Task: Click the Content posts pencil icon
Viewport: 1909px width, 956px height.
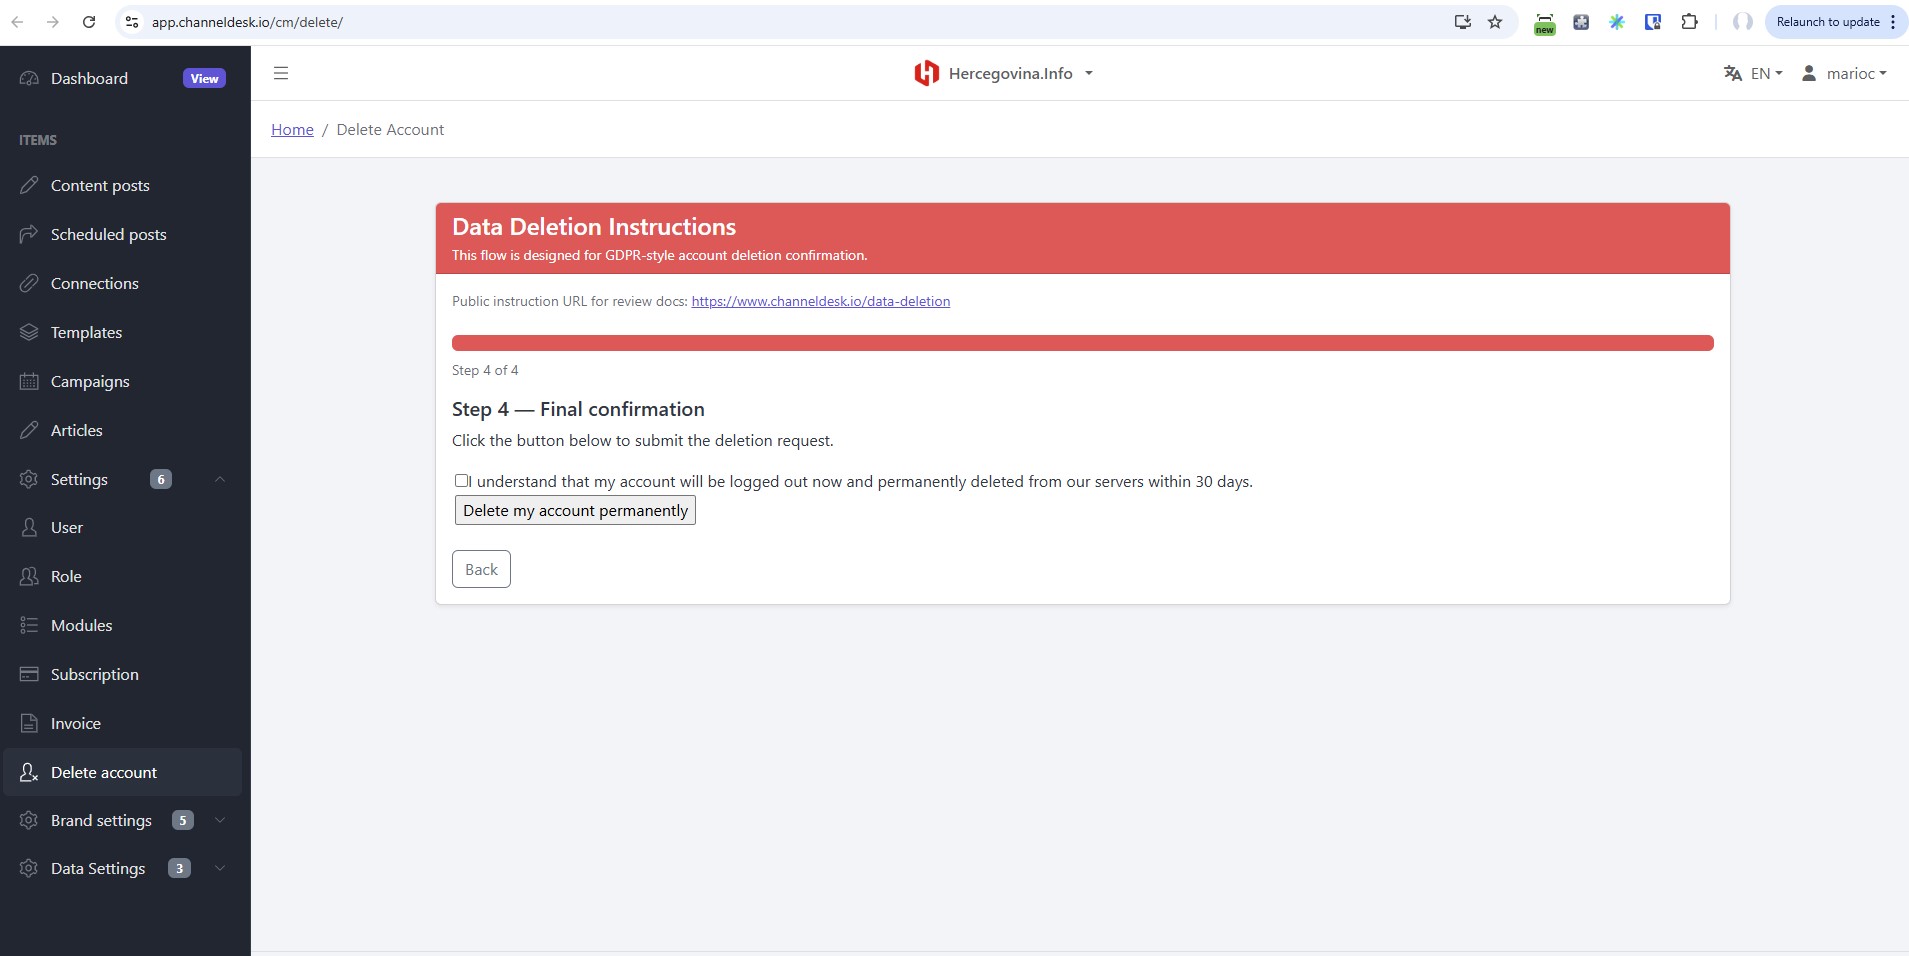Action: click(x=29, y=185)
